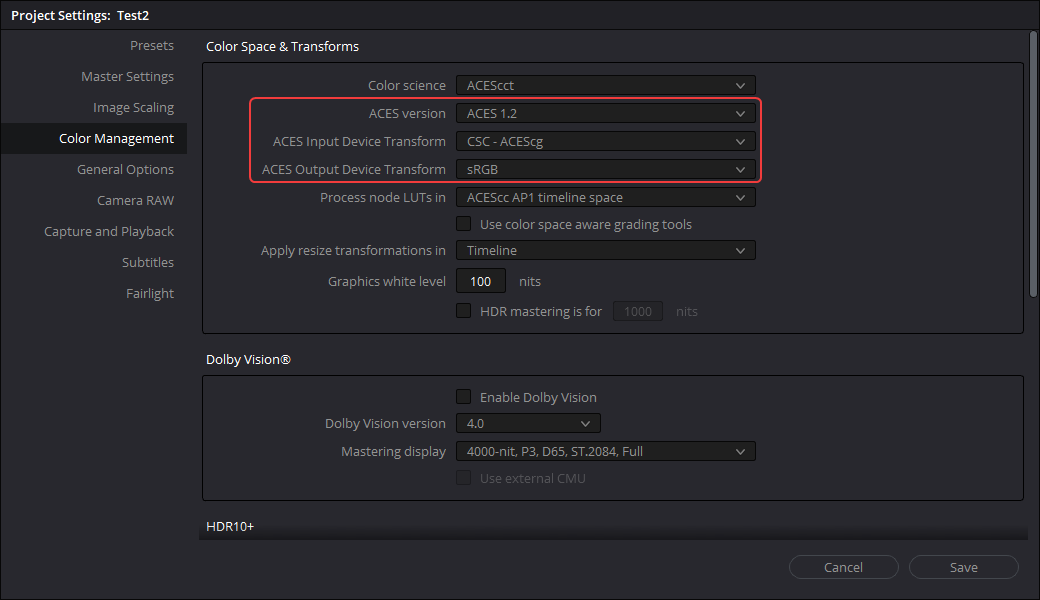Open ACES Output Device Transform dropdown
This screenshot has height=600, width=1040.
(x=605, y=170)
